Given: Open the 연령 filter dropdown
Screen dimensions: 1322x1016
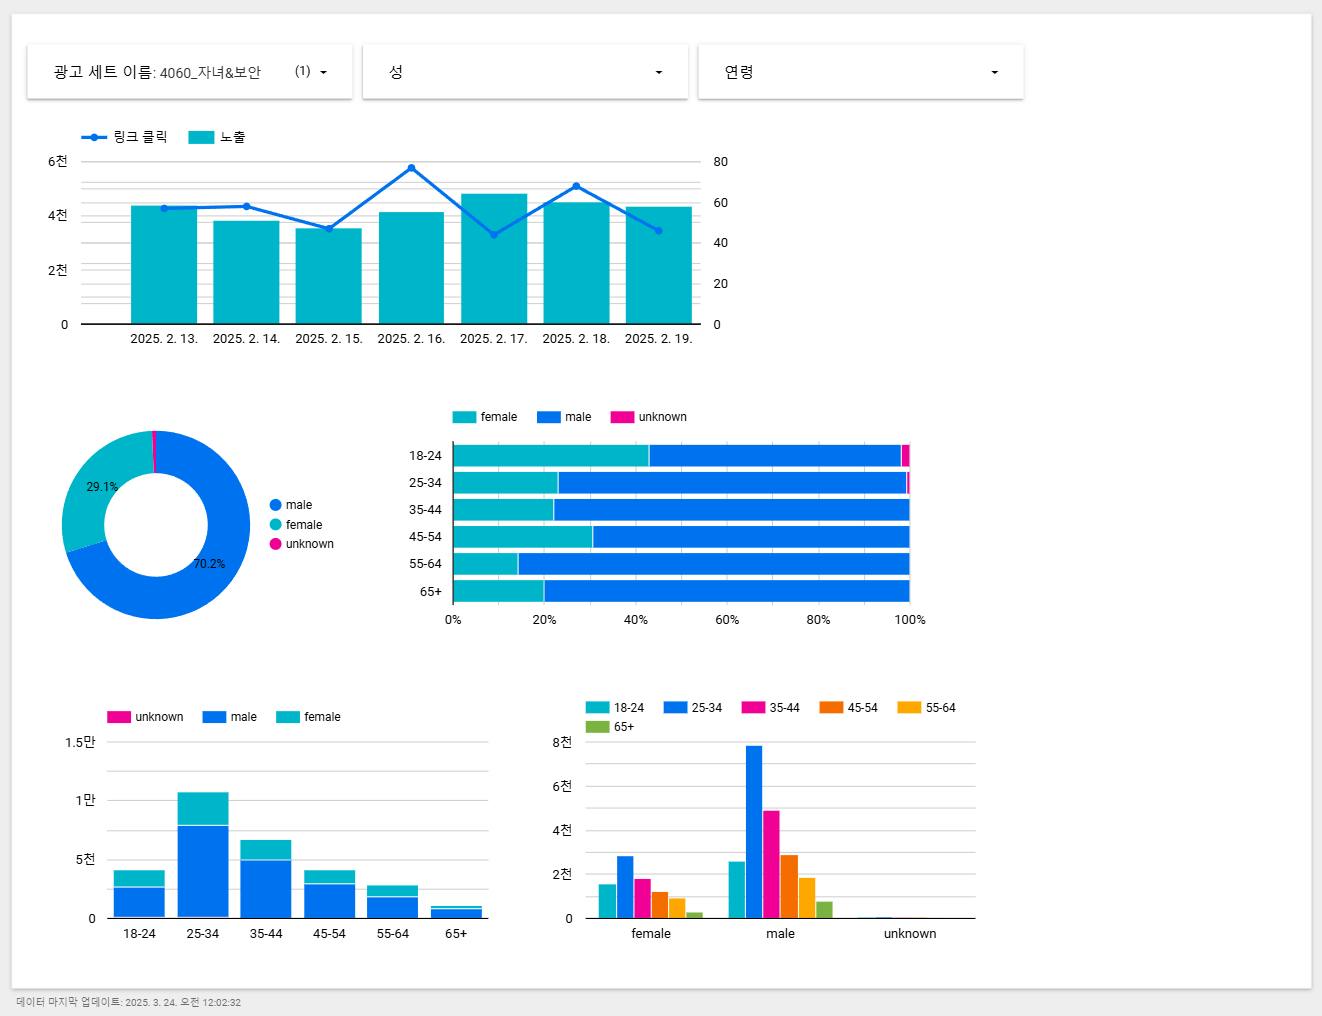Looking at the screenshot, I should coord(860,72).
